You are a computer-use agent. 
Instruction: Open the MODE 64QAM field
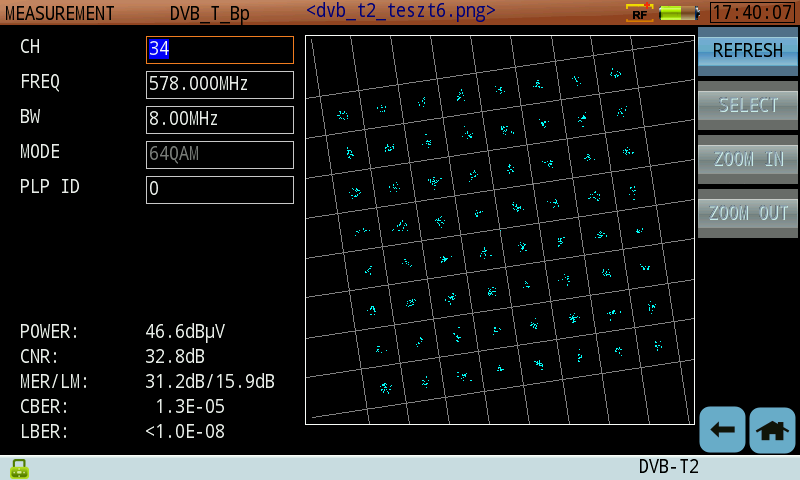[220, 155]
